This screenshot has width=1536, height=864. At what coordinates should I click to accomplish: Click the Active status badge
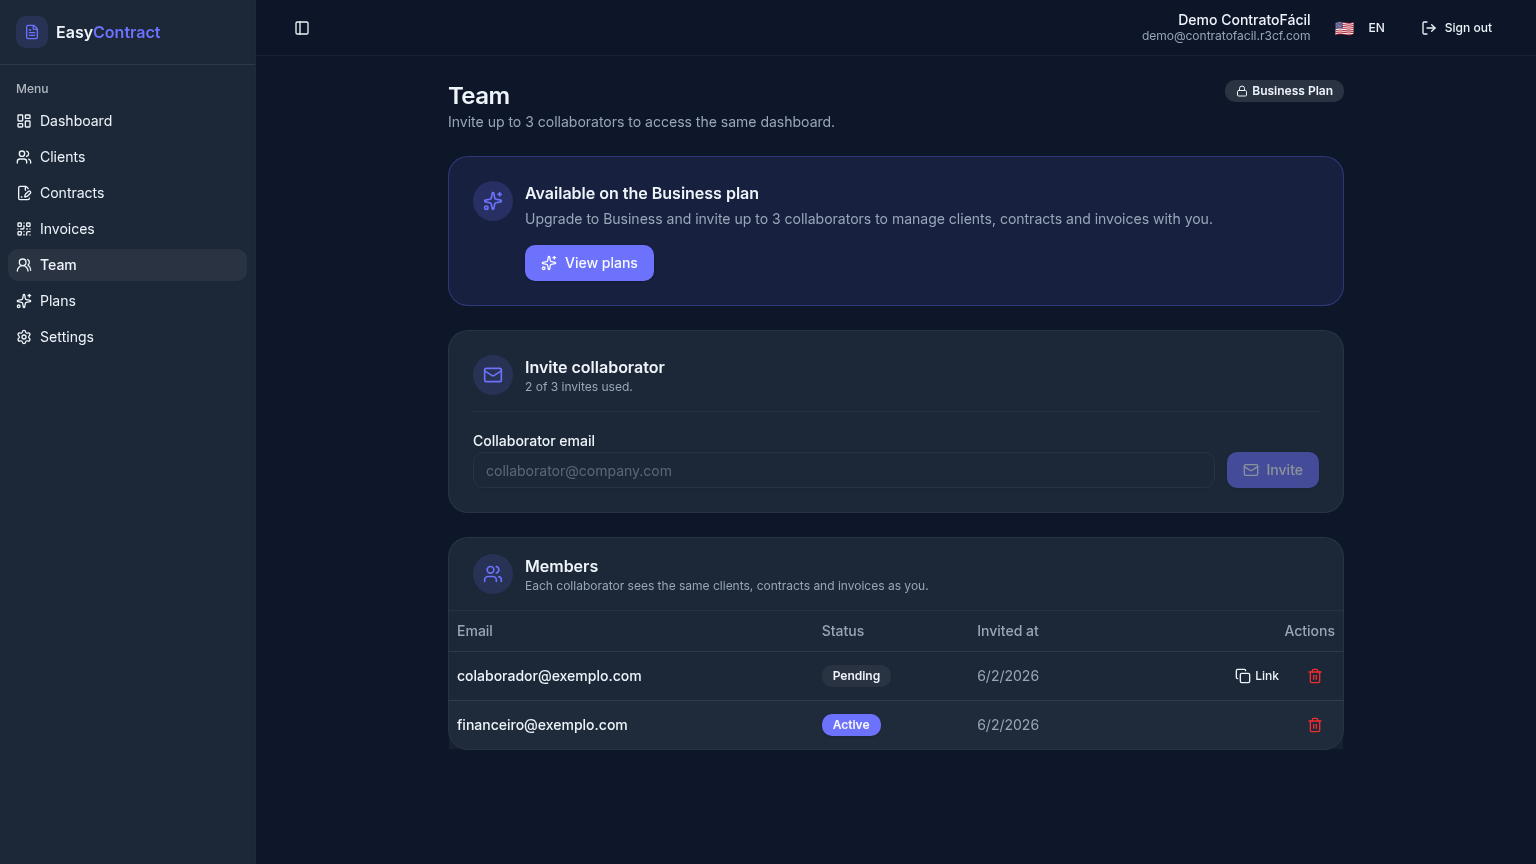point(851,725)
